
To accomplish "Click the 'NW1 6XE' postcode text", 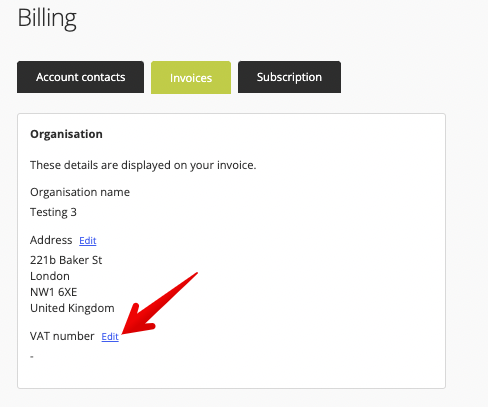I will (x=54, y=292).
